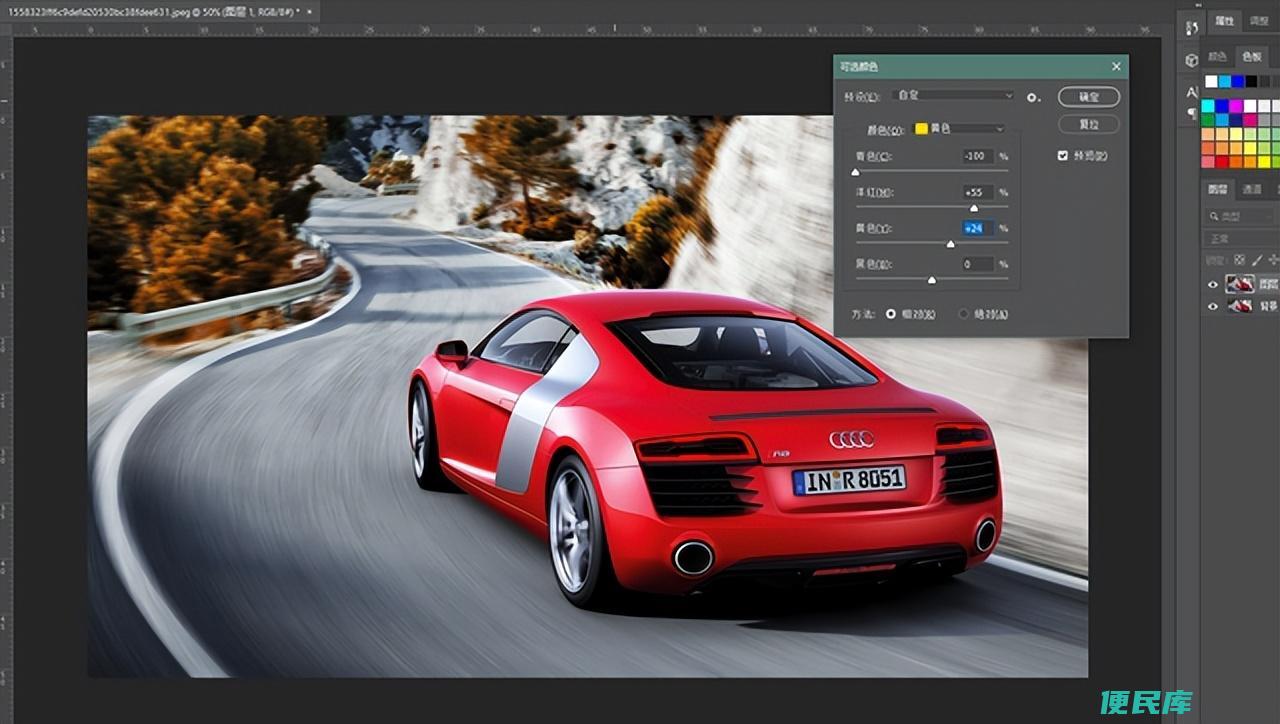Screen dimensions: 1280x724
Task: Close the Selective Color dialog
Action: pyautogui.click(x=1116, y=67)
